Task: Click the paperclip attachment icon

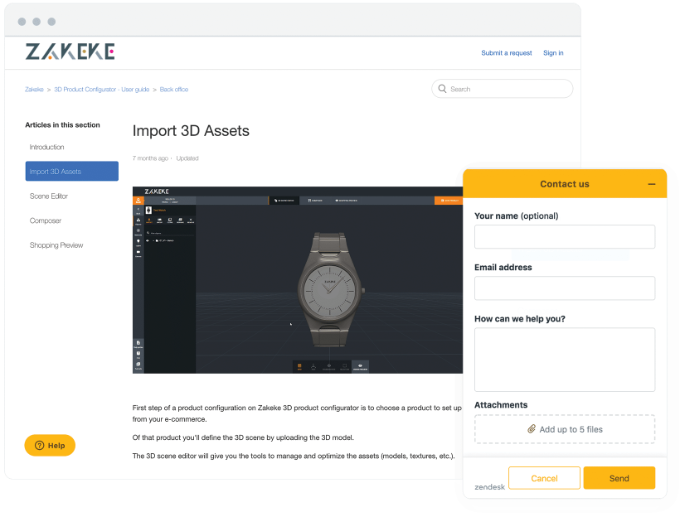Action: pos(531,429)
